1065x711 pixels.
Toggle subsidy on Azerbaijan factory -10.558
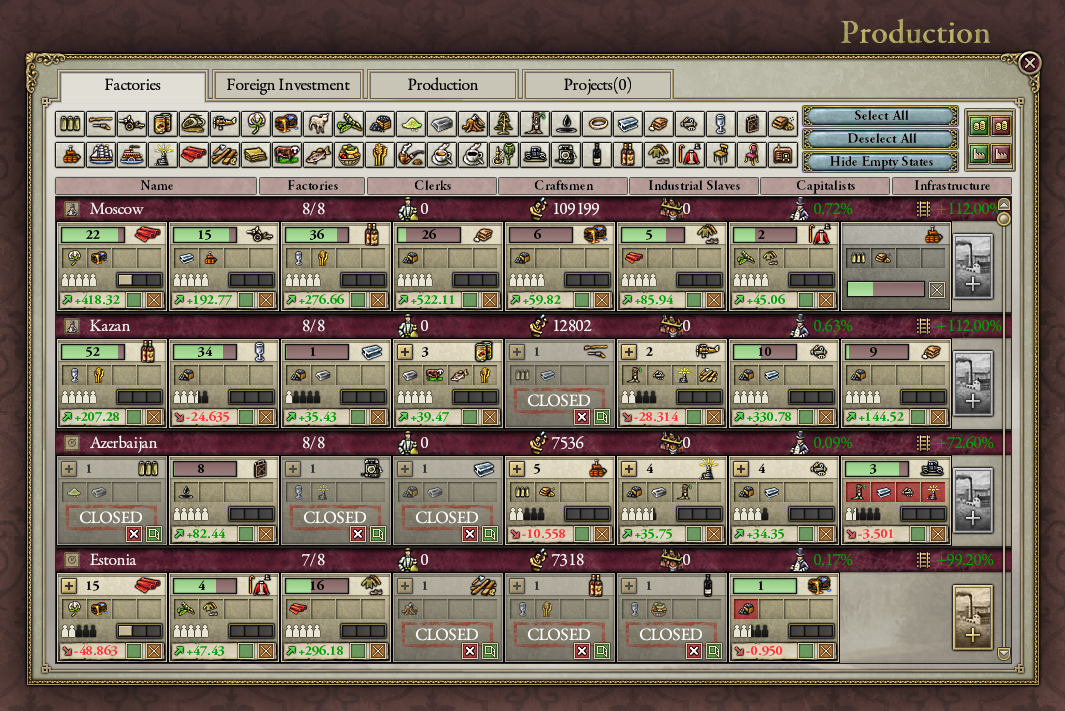click(x=583, y=534)
